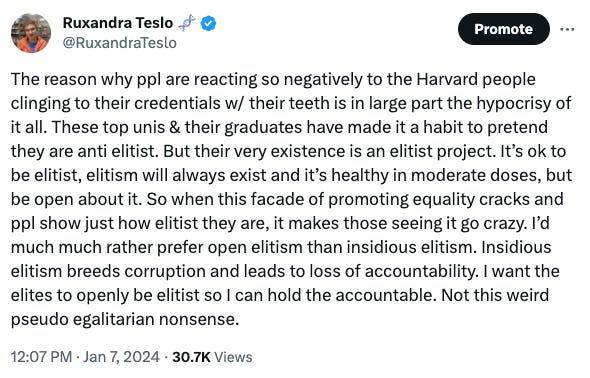Open Ruxandra Teslo's profile picture
The width and height of the screenshot is (590, 378).
pos(31,33)
